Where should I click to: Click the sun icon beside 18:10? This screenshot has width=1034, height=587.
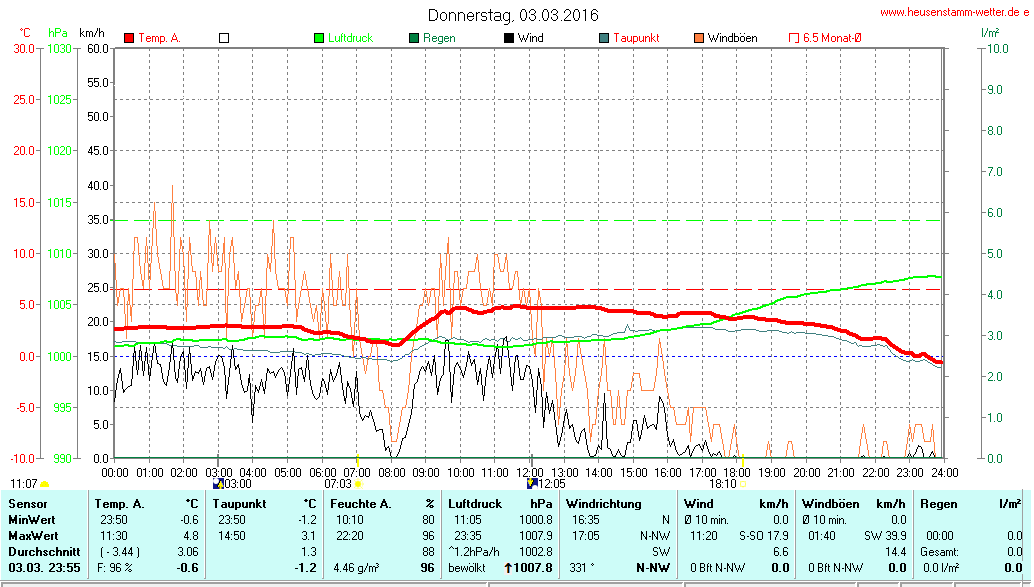pos(741,484)
